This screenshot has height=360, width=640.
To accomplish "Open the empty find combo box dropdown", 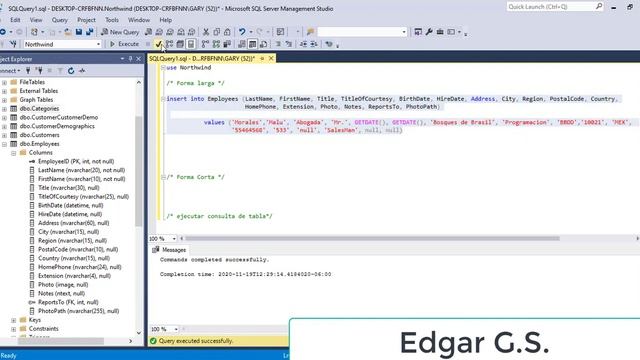I will click(404, 32).
